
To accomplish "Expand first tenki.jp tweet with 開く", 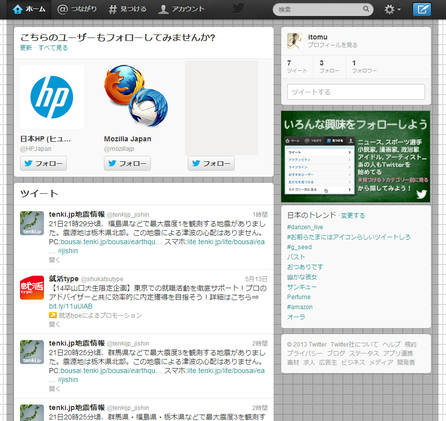I will pos(54,260).
